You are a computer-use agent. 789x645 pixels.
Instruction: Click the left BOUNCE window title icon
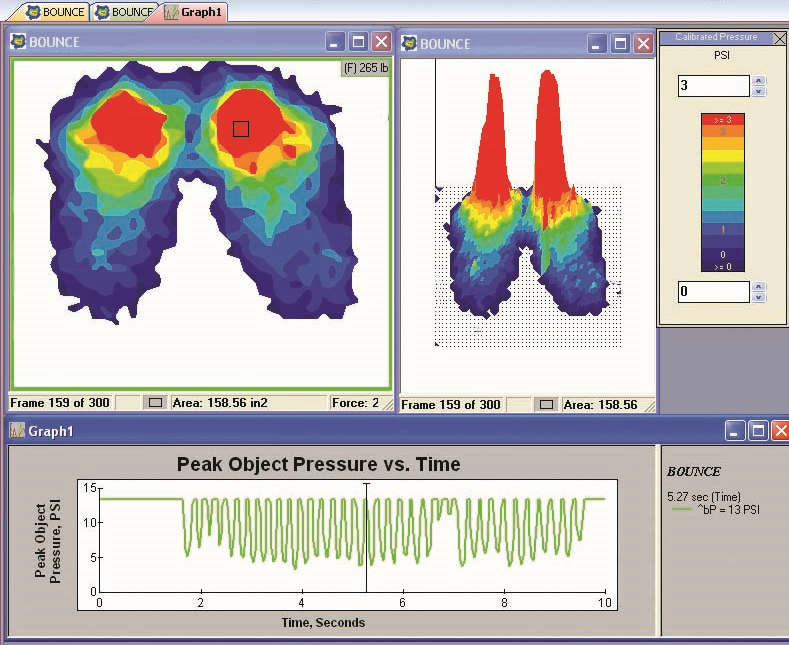19,41
